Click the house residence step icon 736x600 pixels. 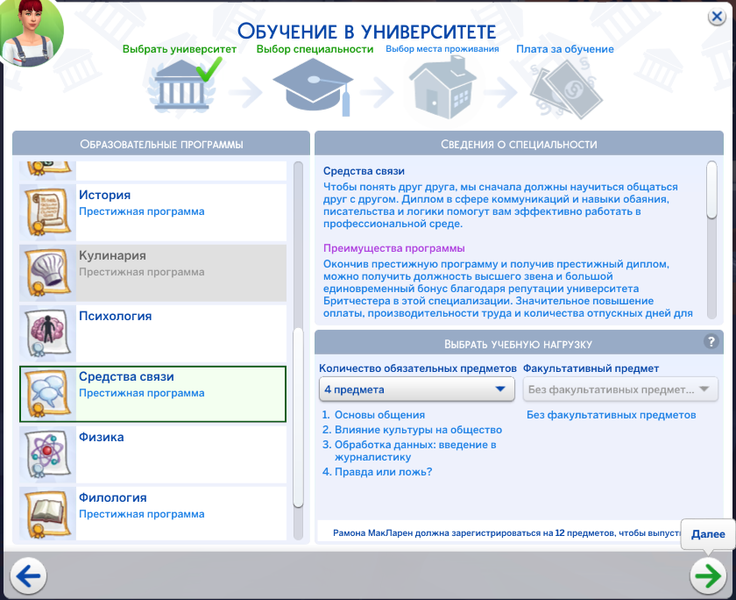point(438,87)
